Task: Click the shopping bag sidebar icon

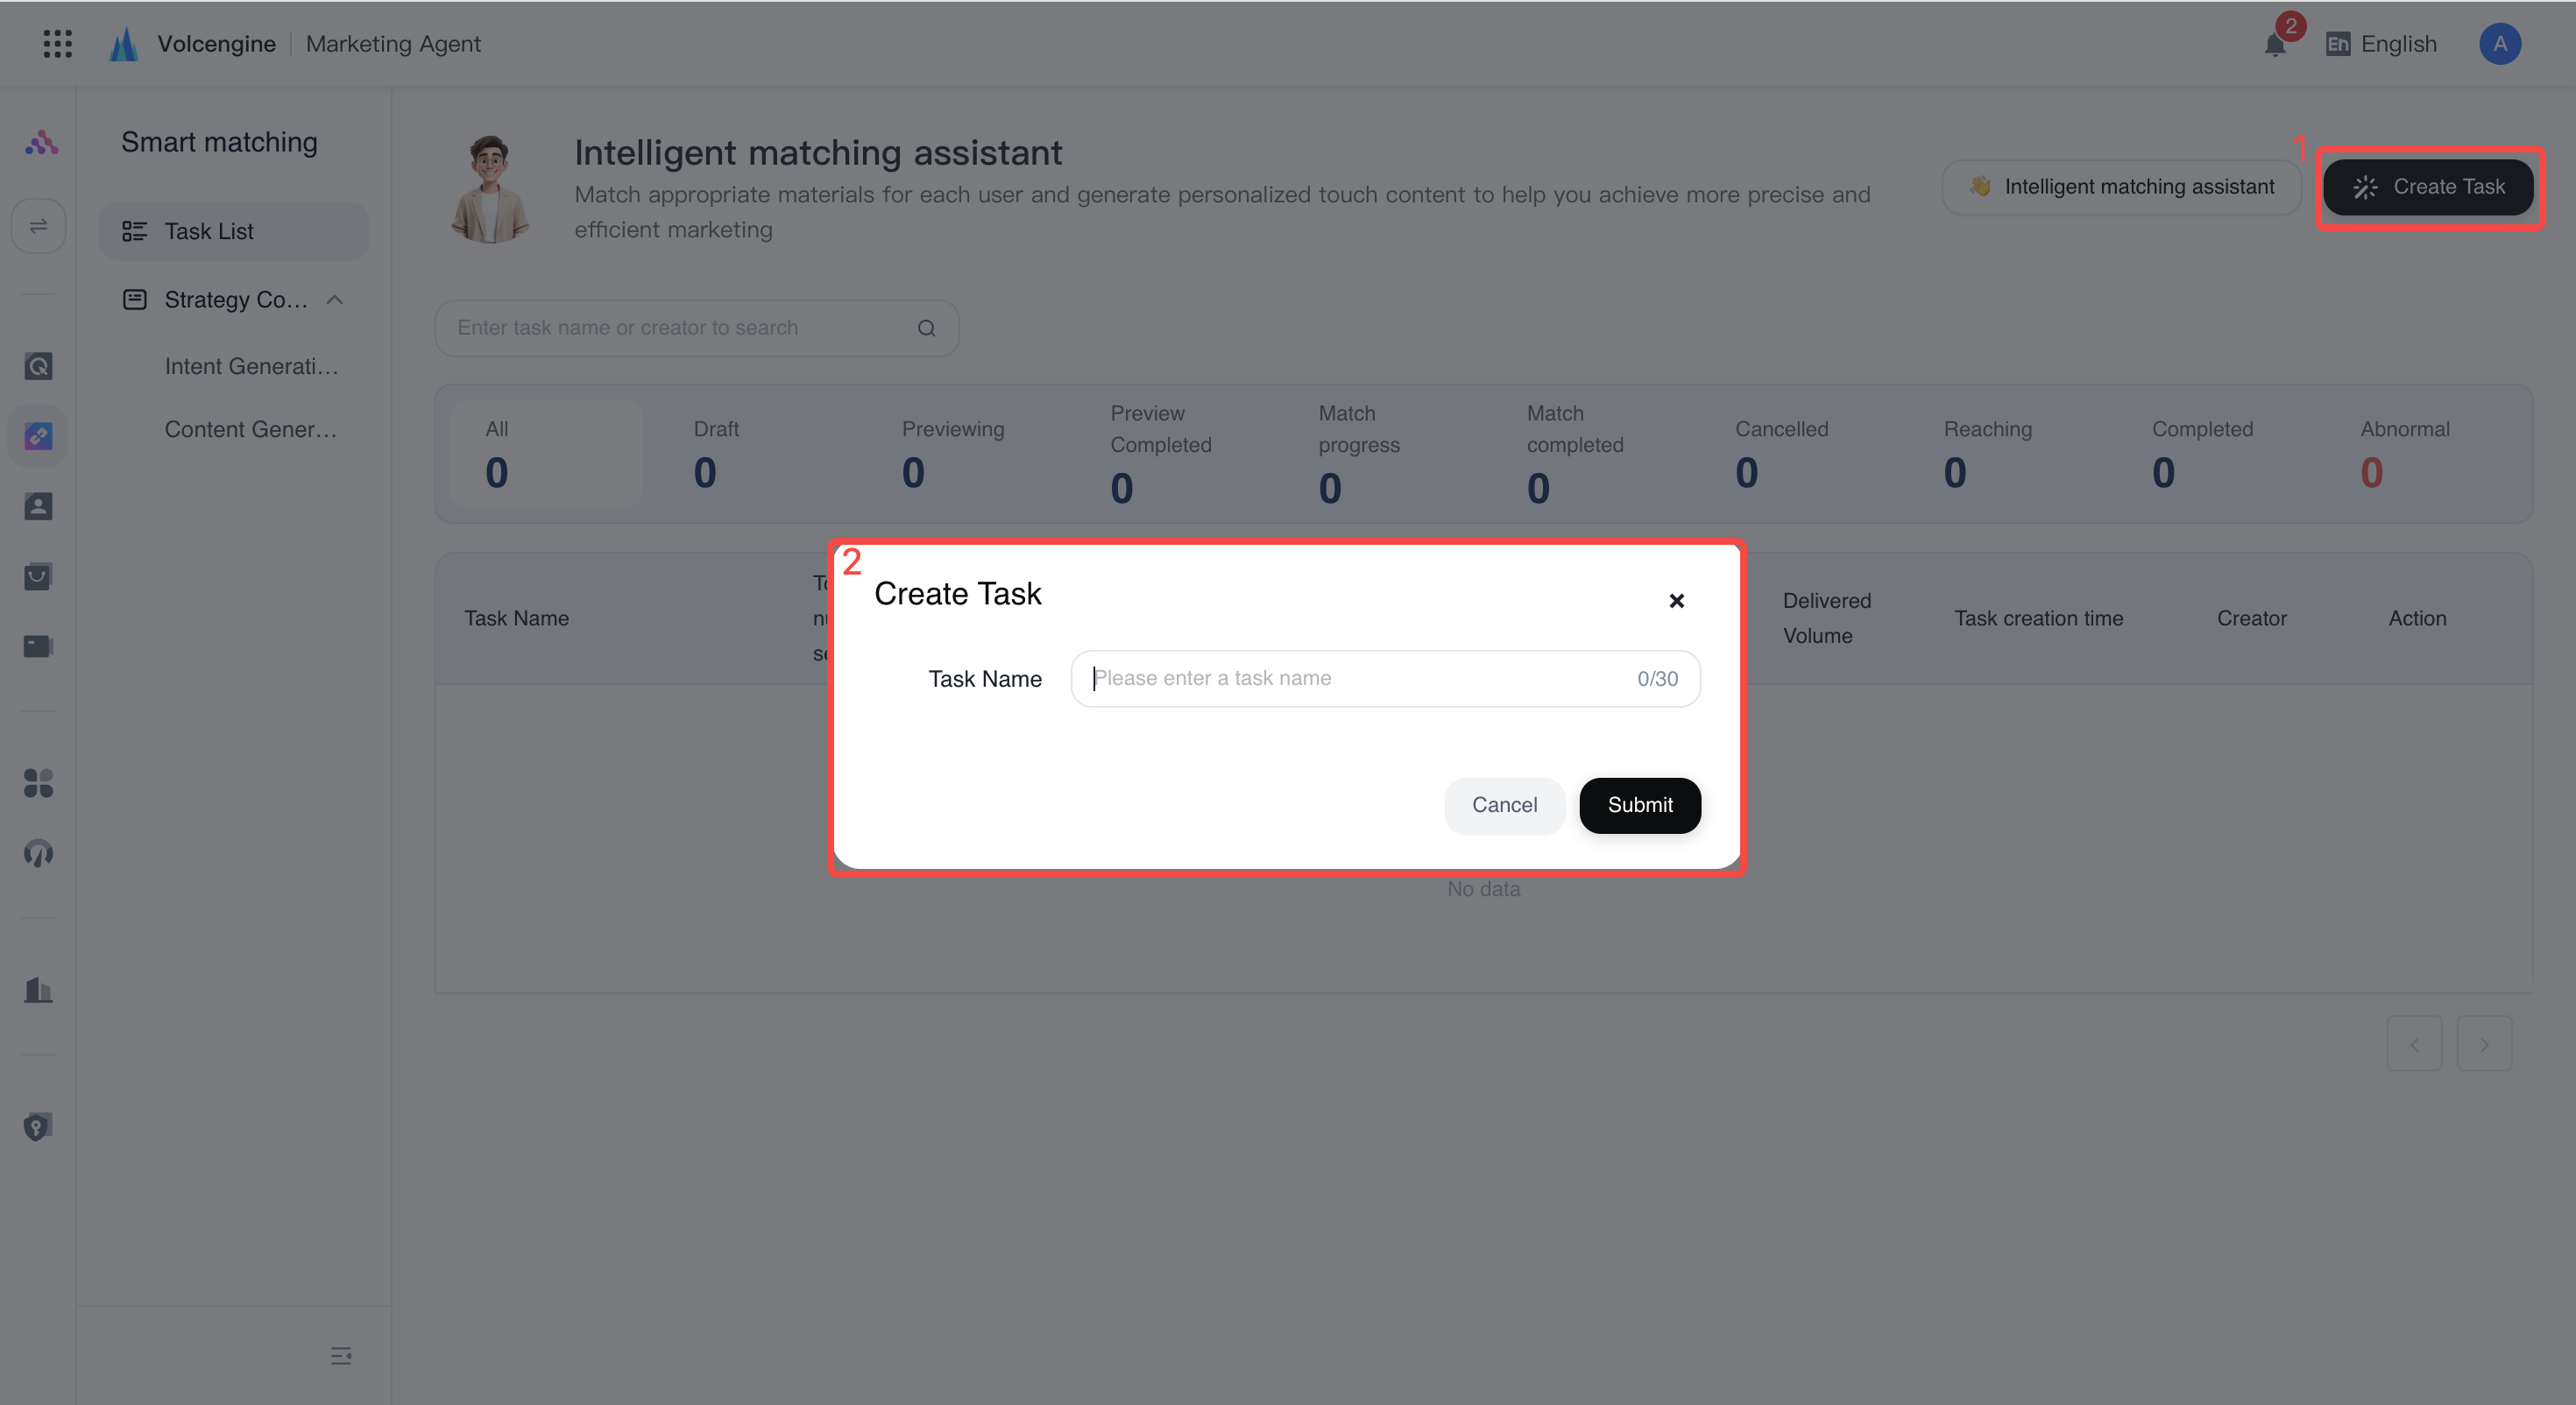Action: 38,576
